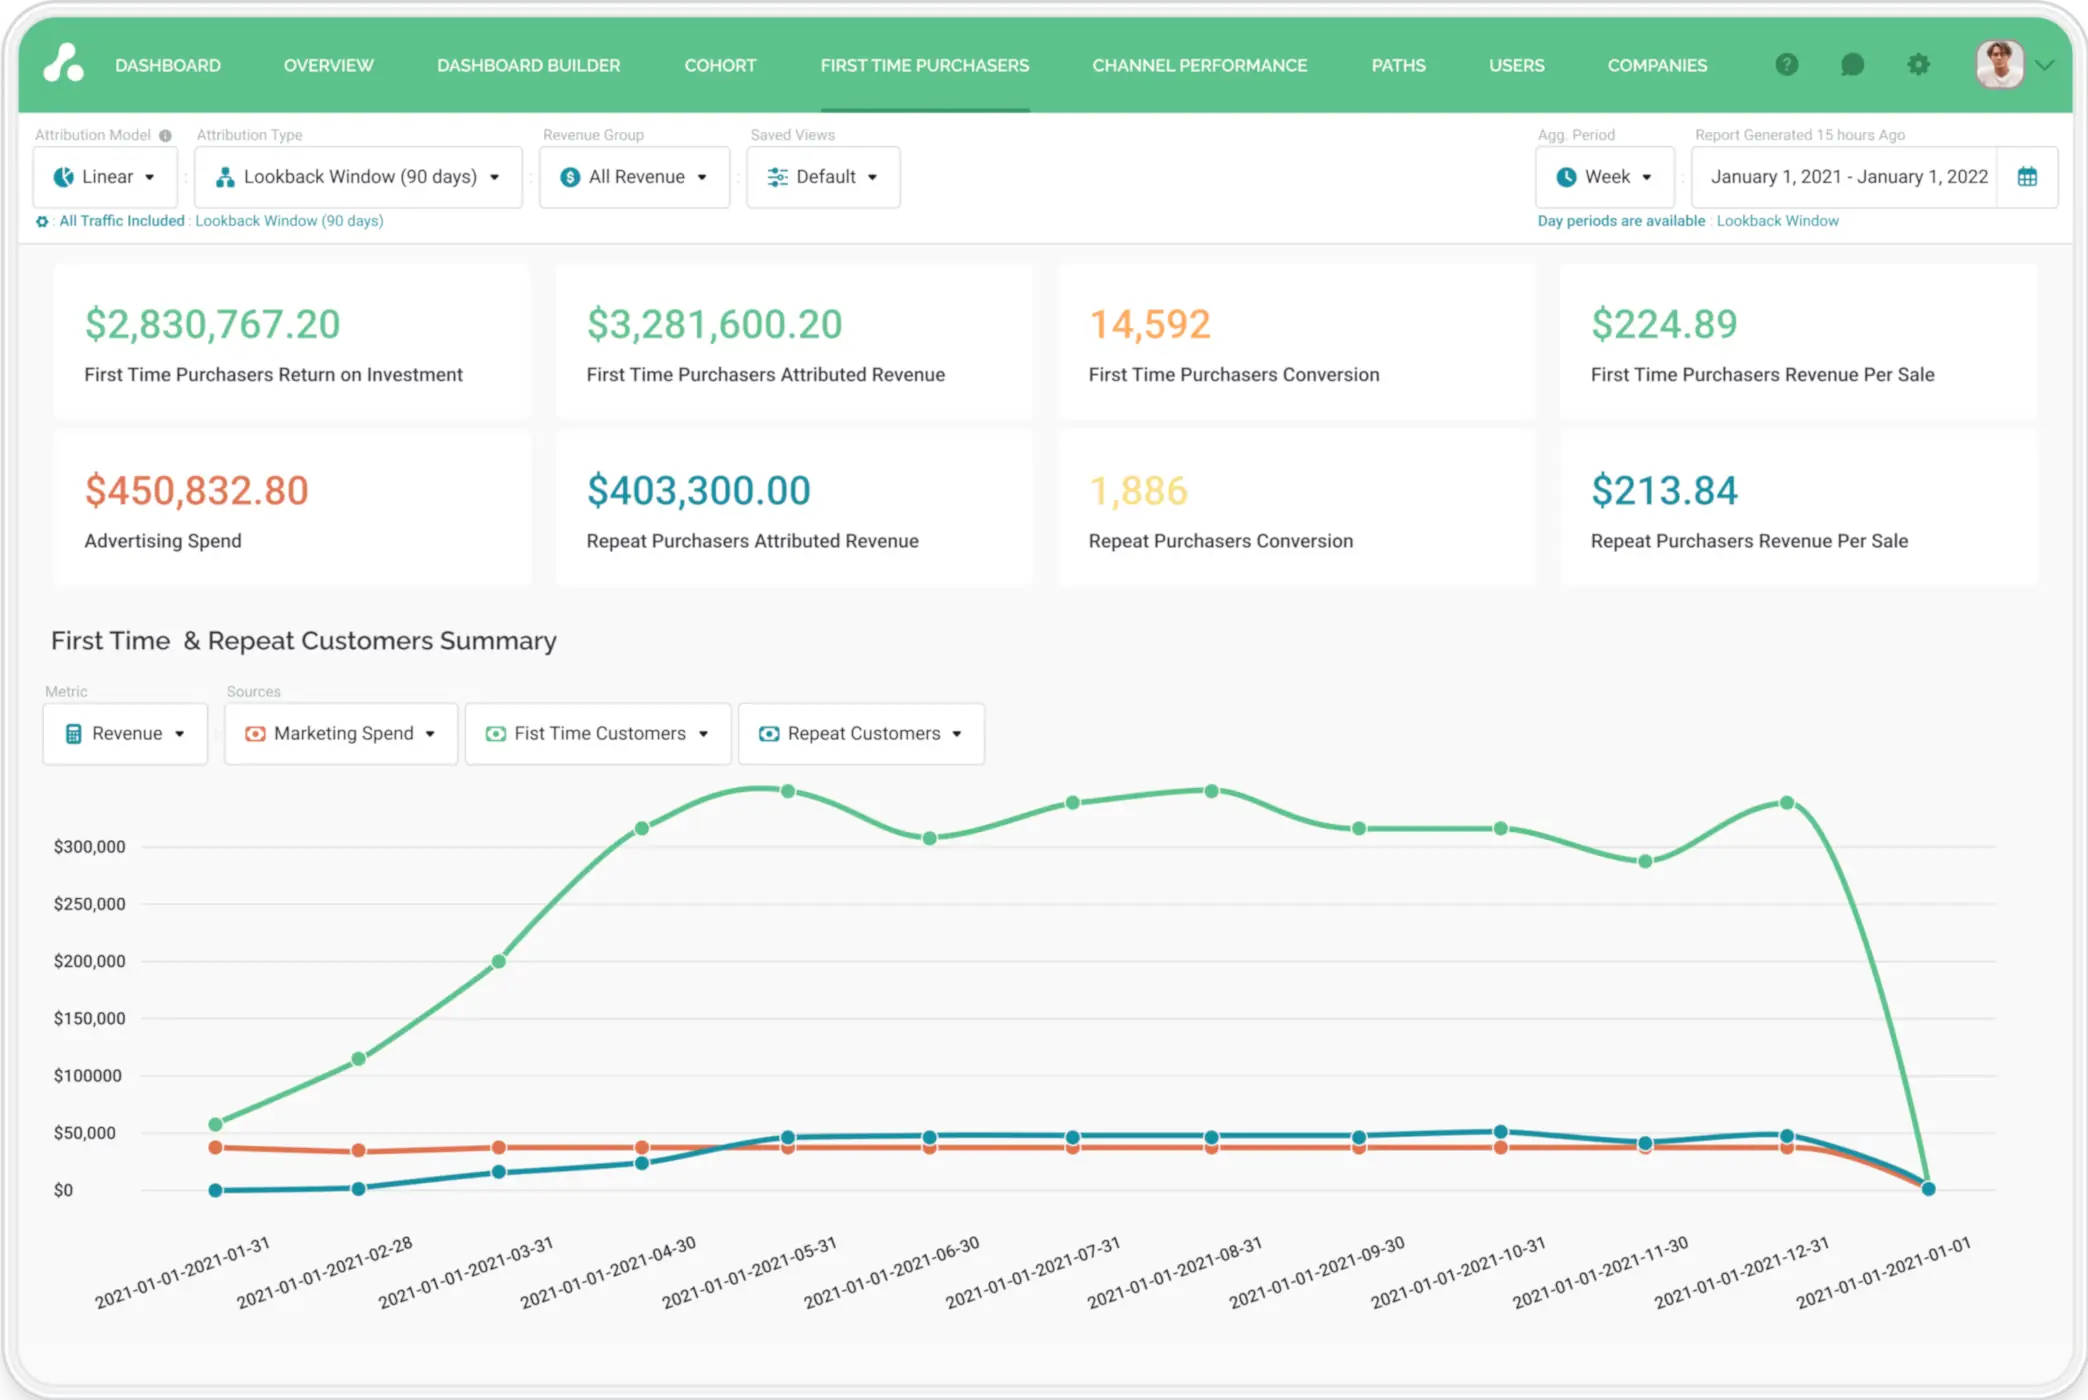This screenshot has width=2088, height=1400.
Task: Click the calendar date picker icon
Action: (x=2027, y=177)
